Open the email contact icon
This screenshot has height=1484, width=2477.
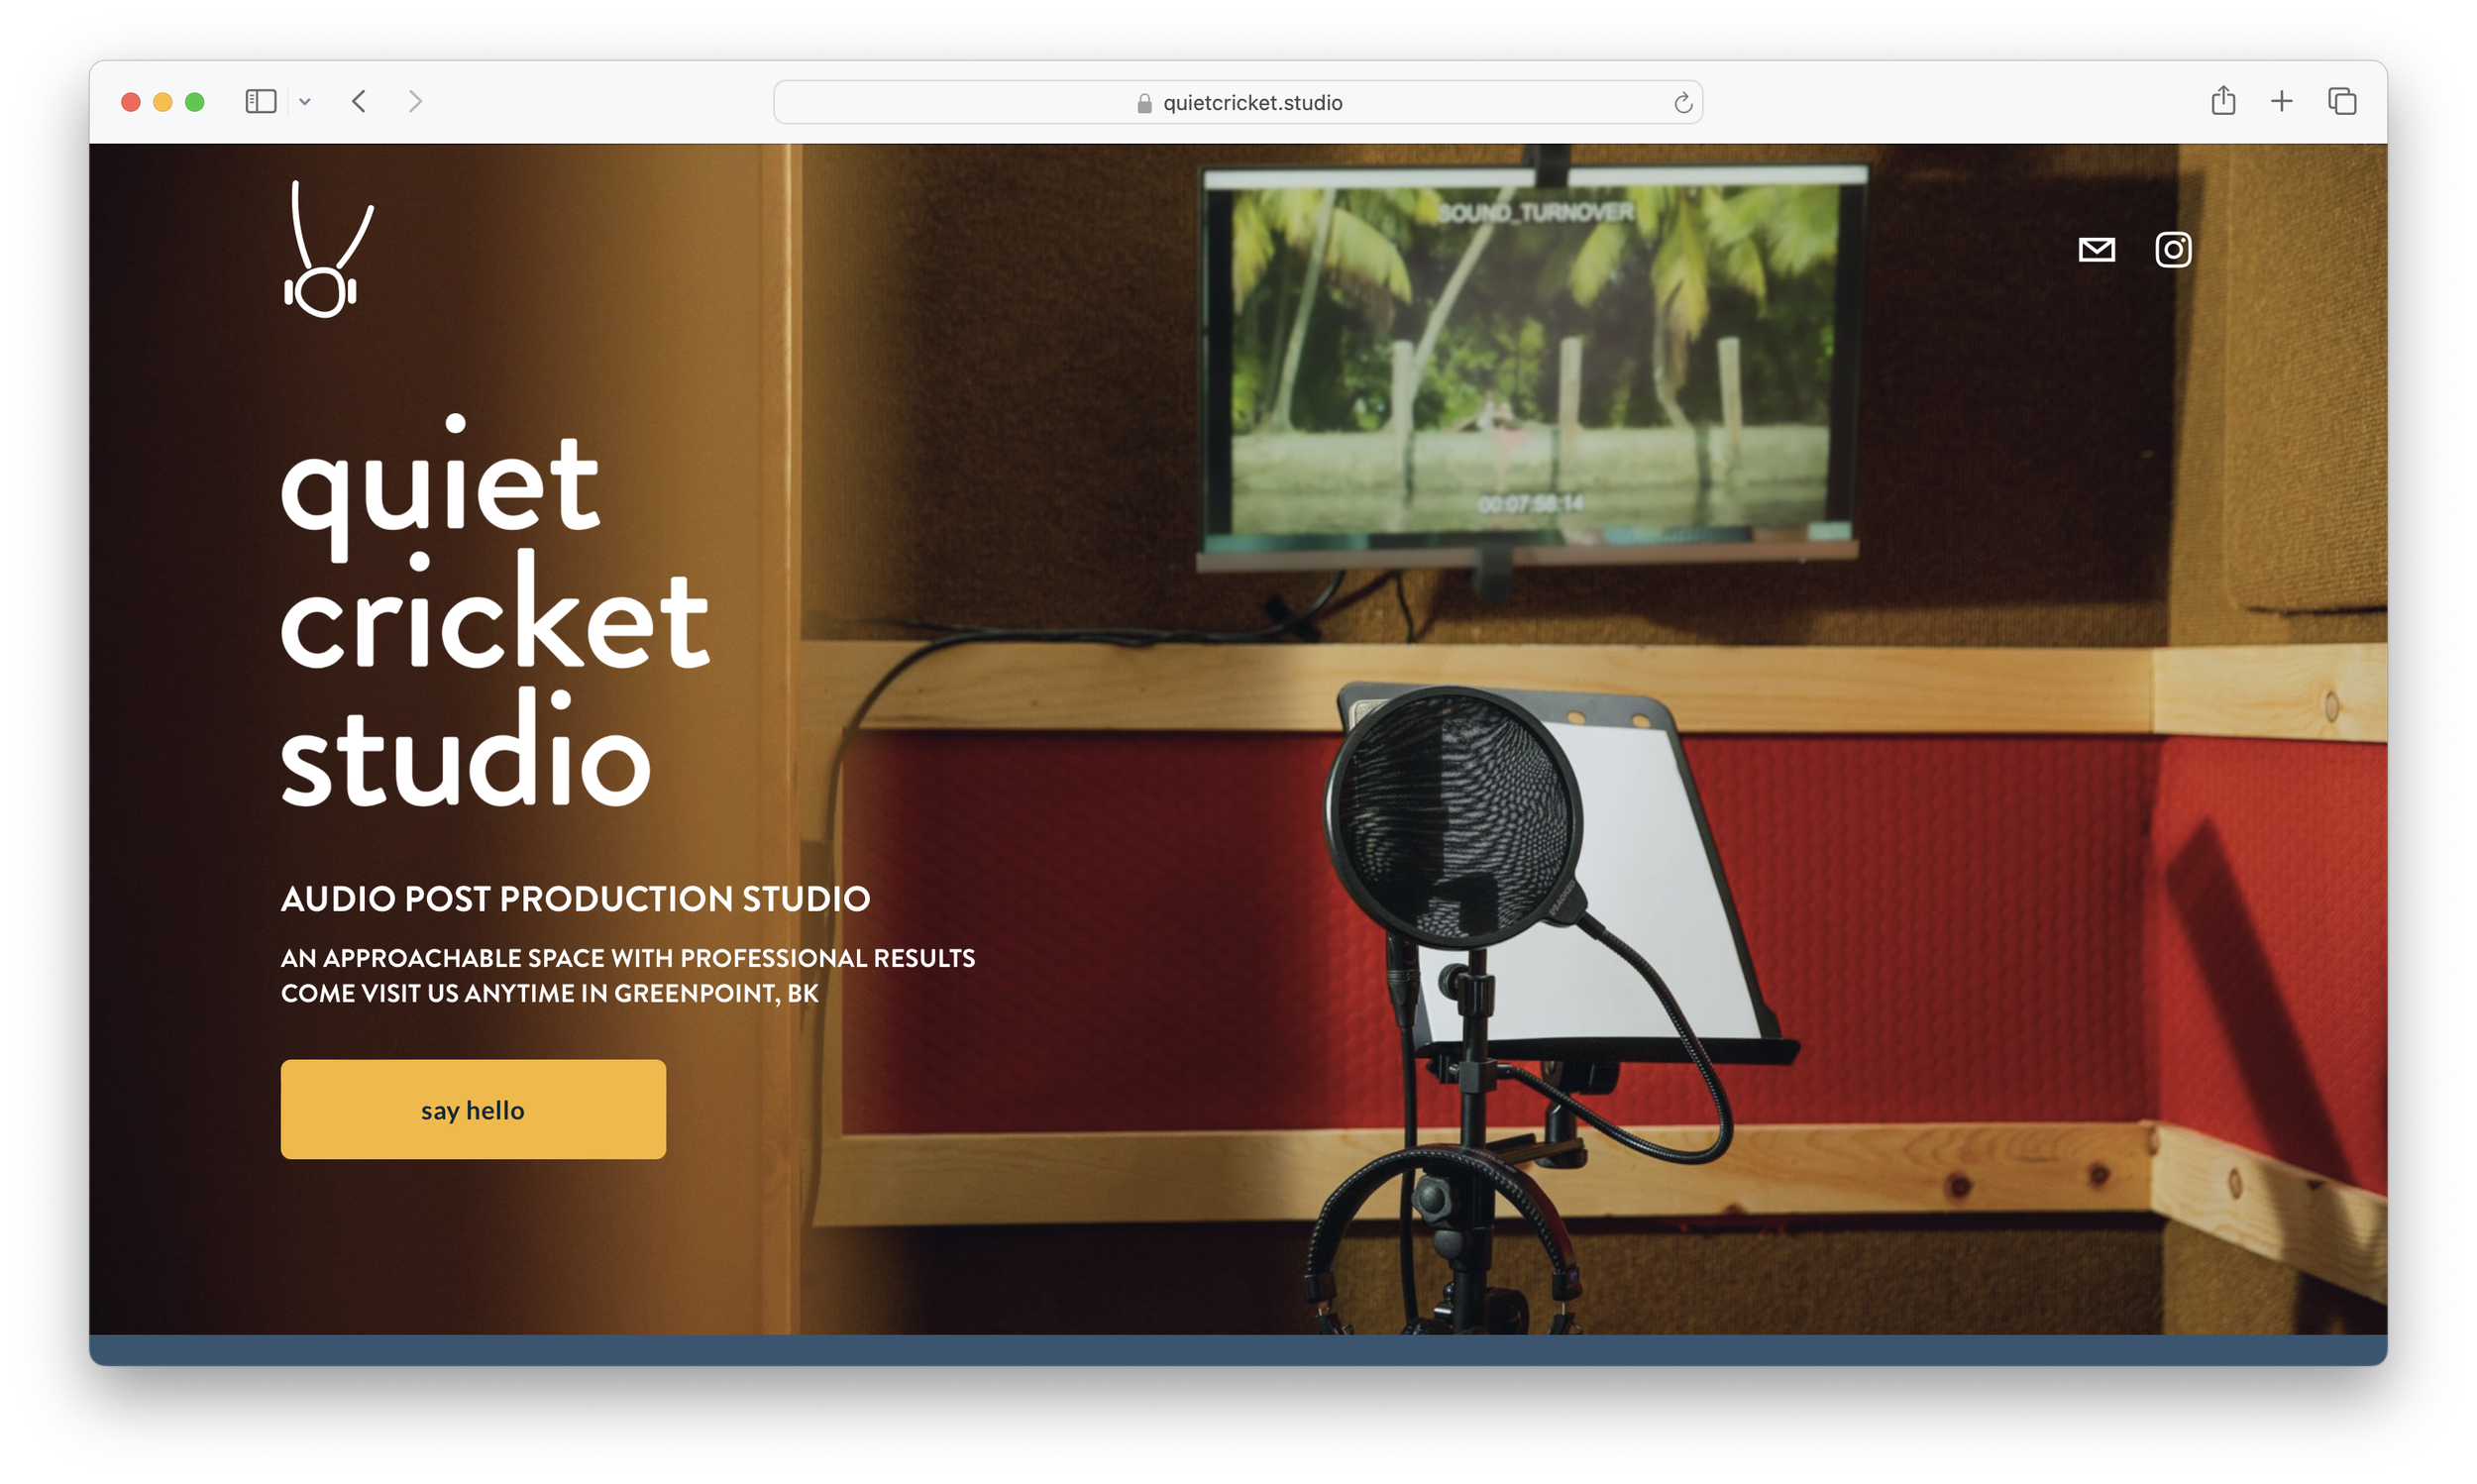coord(2096,250)
